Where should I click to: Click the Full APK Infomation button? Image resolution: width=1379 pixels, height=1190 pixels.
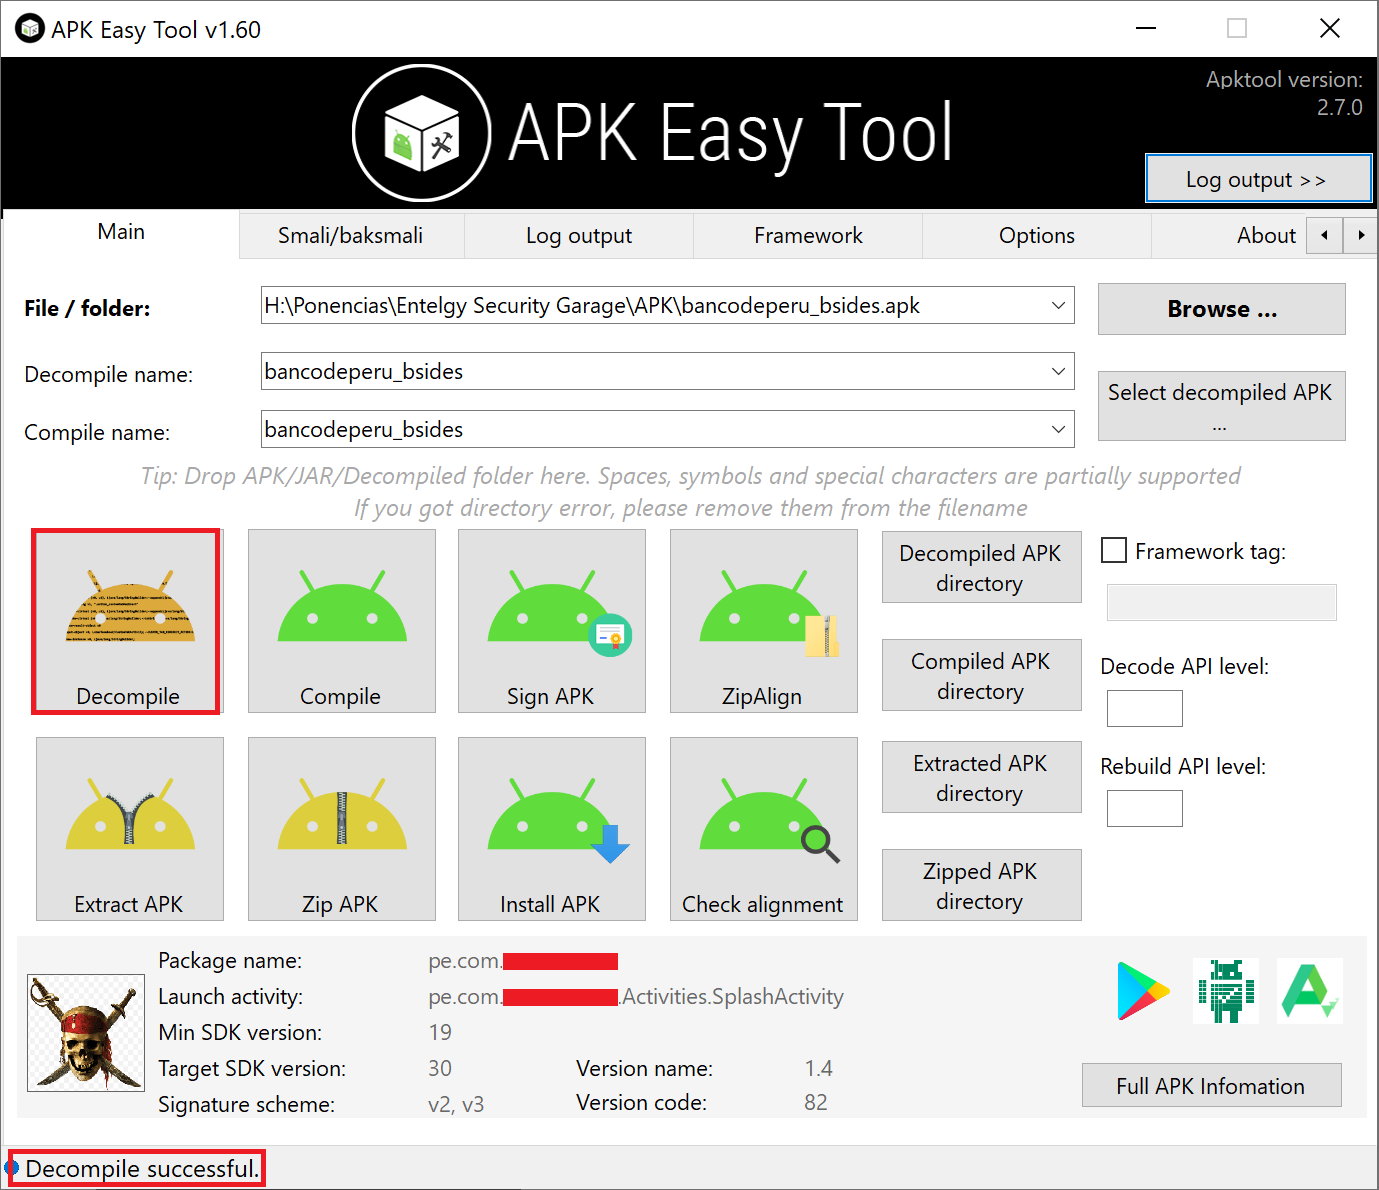(x=1211, y=1085)
